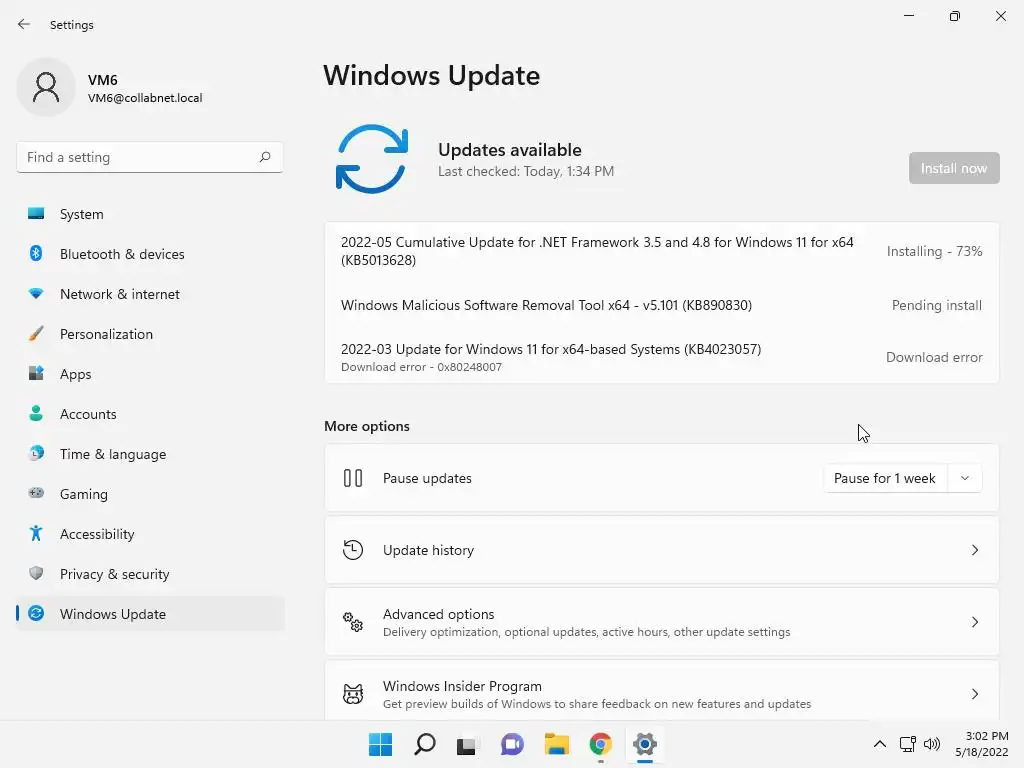Click the VM6 user avatar icon
Viewport: 1024px width, 768px height.
46,87
